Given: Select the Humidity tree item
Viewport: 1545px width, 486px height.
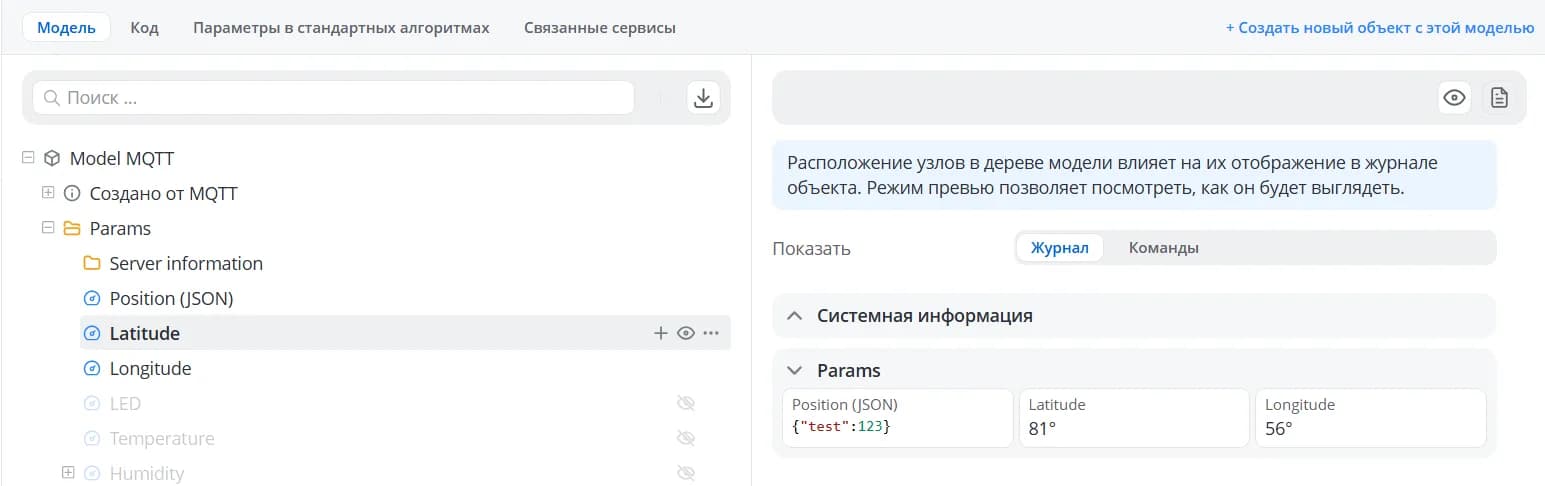Looking at the screenshot, I should [x=147, y=473].
